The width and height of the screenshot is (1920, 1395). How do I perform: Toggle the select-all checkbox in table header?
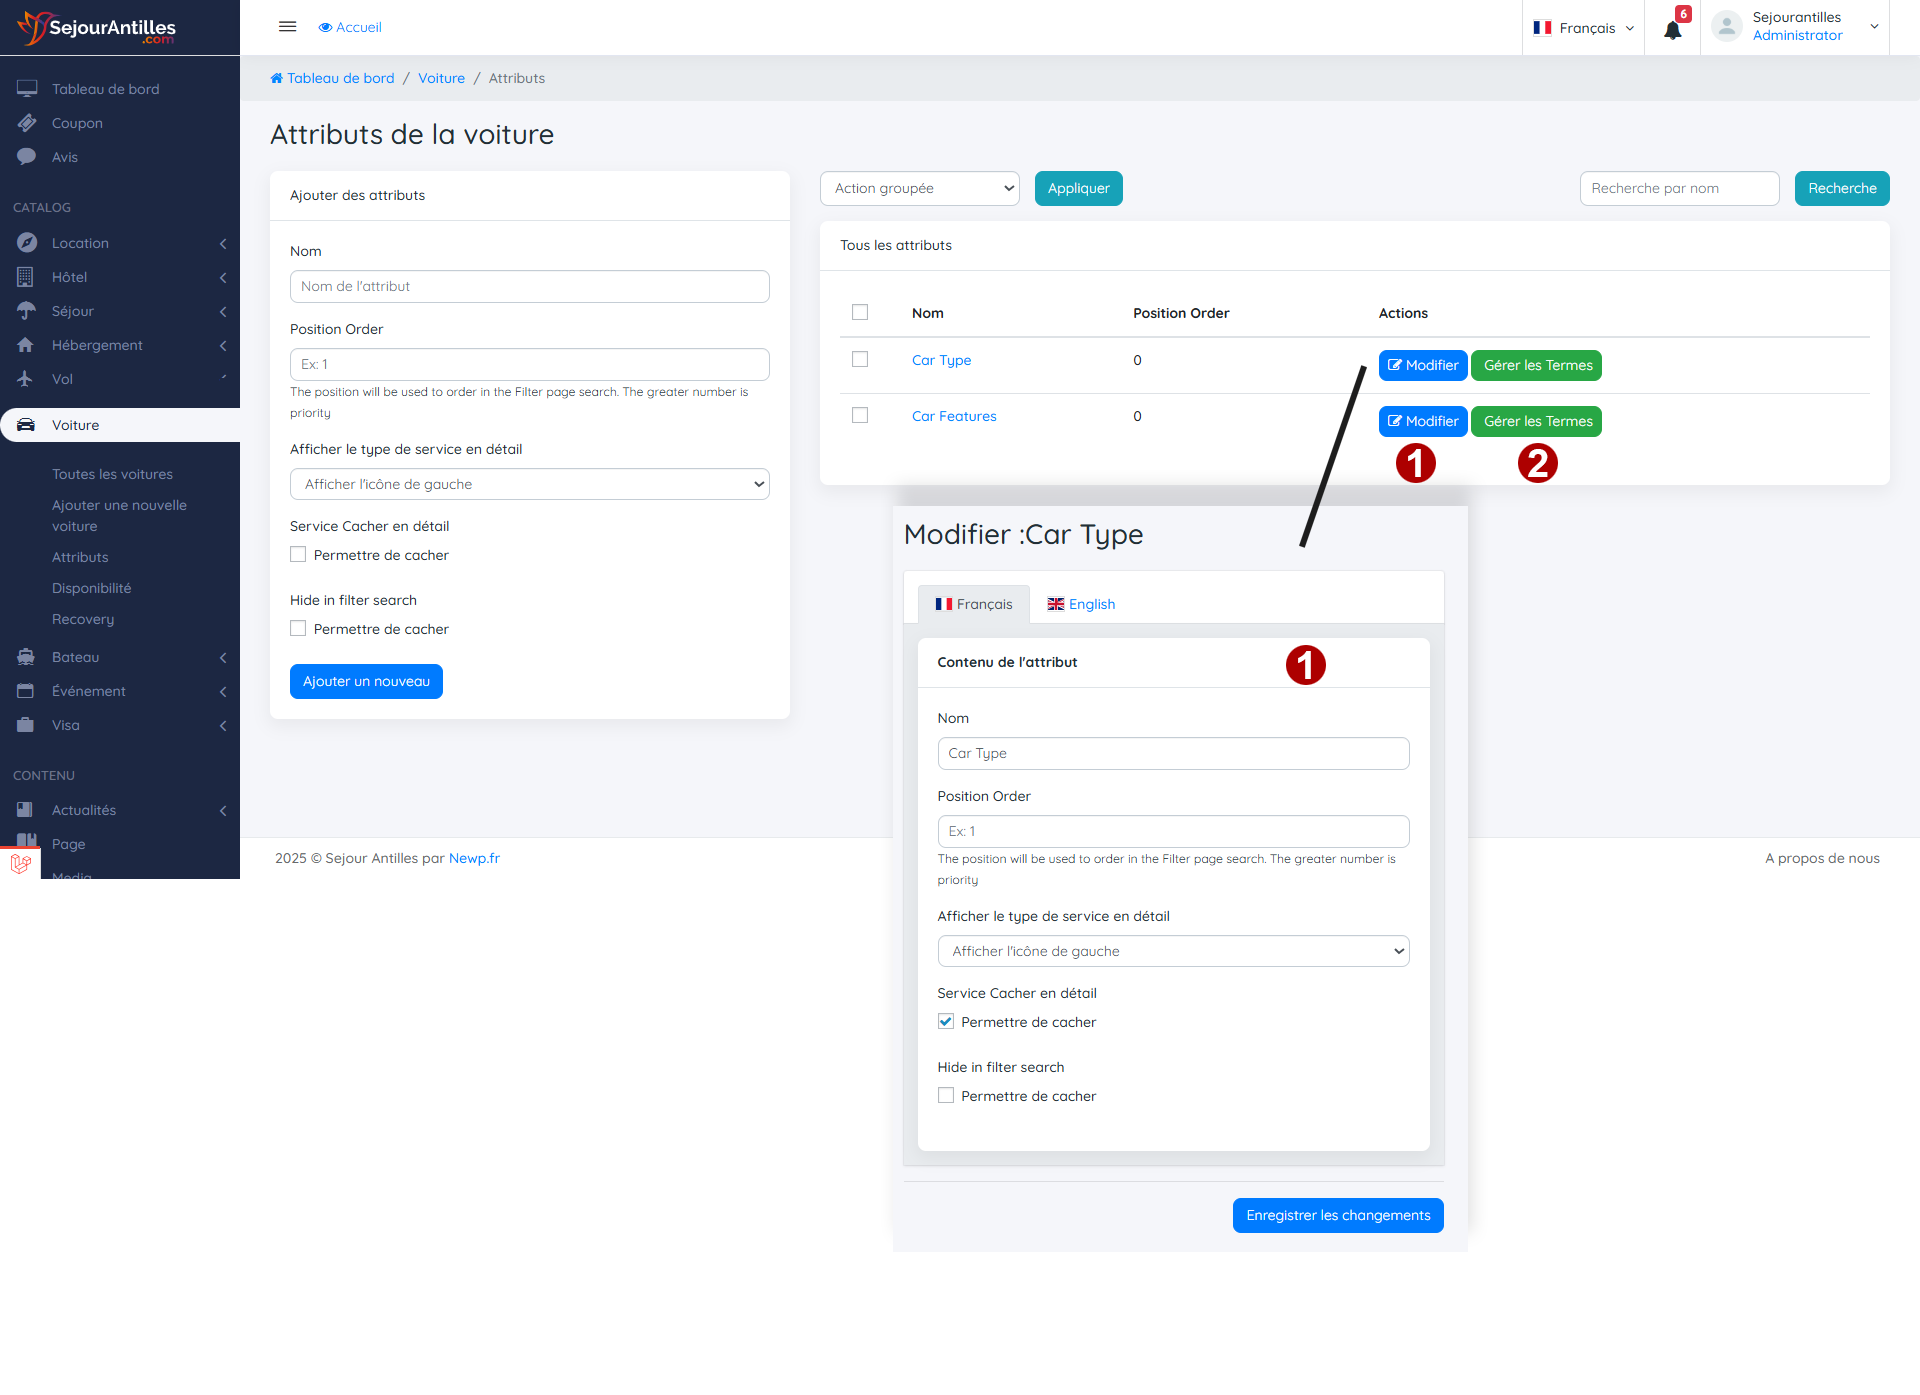click(860, 312)
